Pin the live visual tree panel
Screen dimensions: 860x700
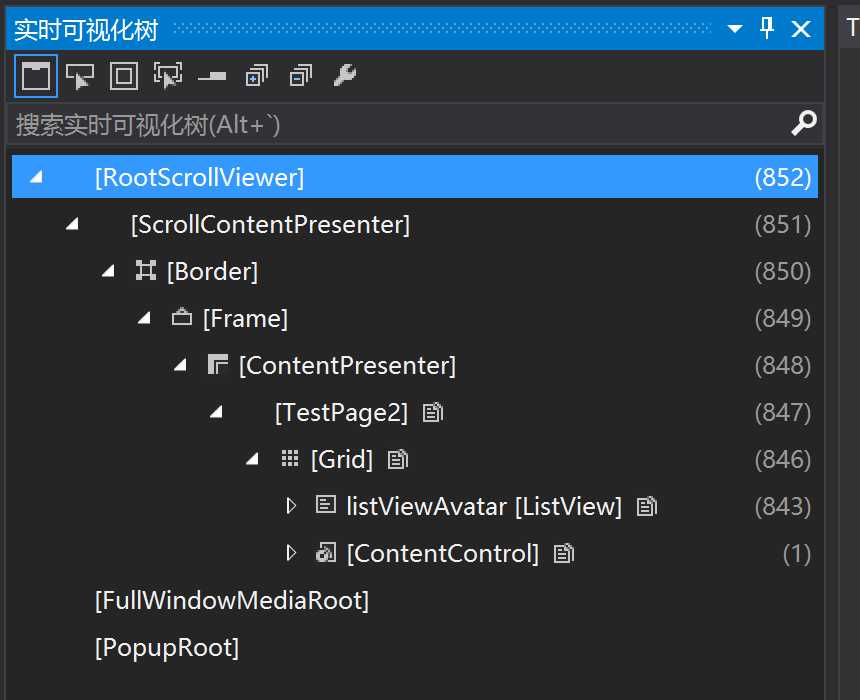(768, 29)
